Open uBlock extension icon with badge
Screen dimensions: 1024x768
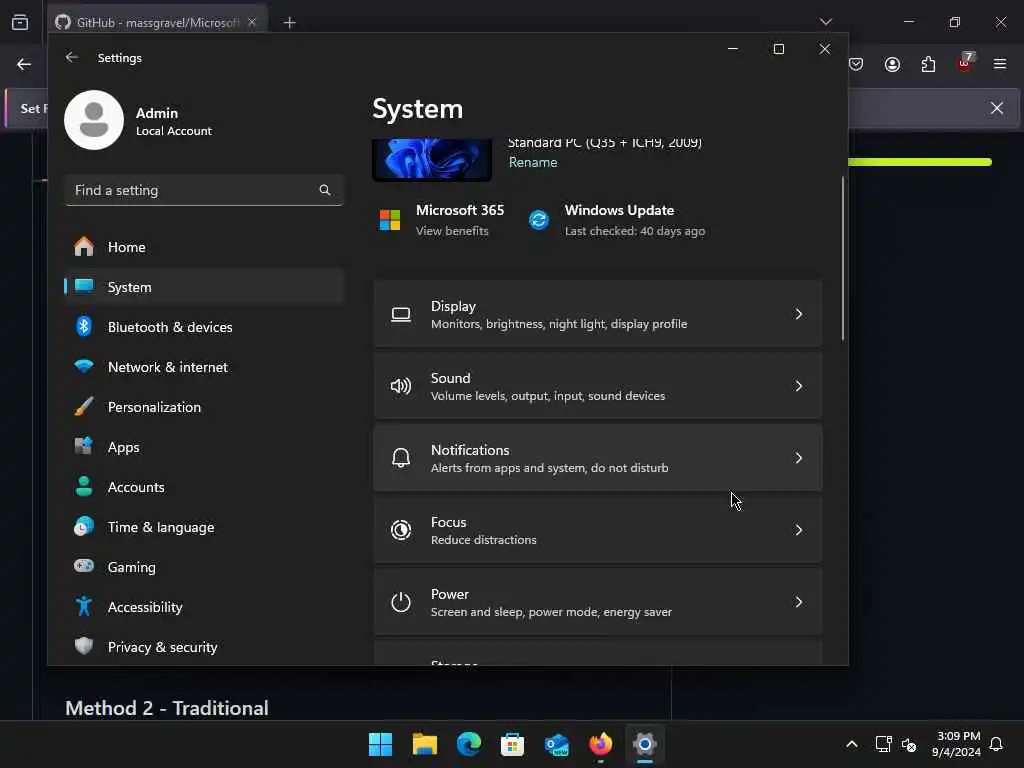click(965, 63)
